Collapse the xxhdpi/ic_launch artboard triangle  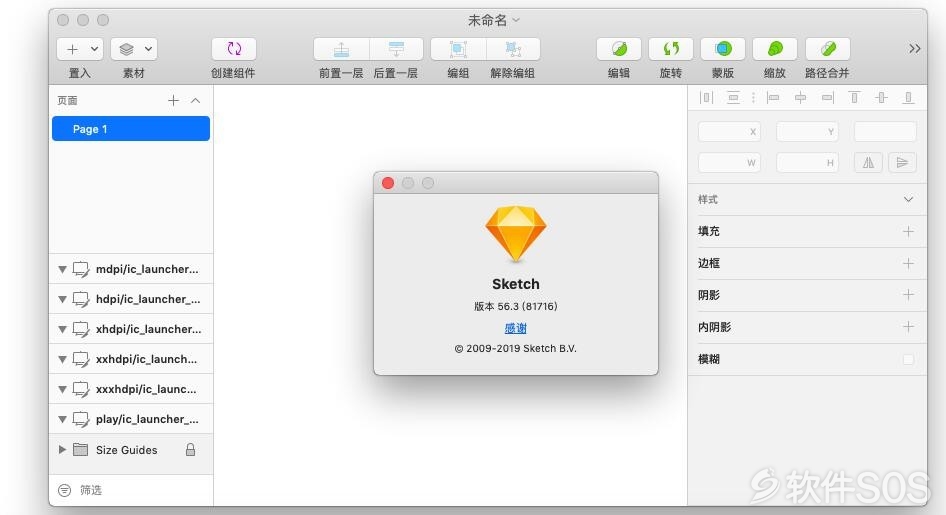(62, 359)
